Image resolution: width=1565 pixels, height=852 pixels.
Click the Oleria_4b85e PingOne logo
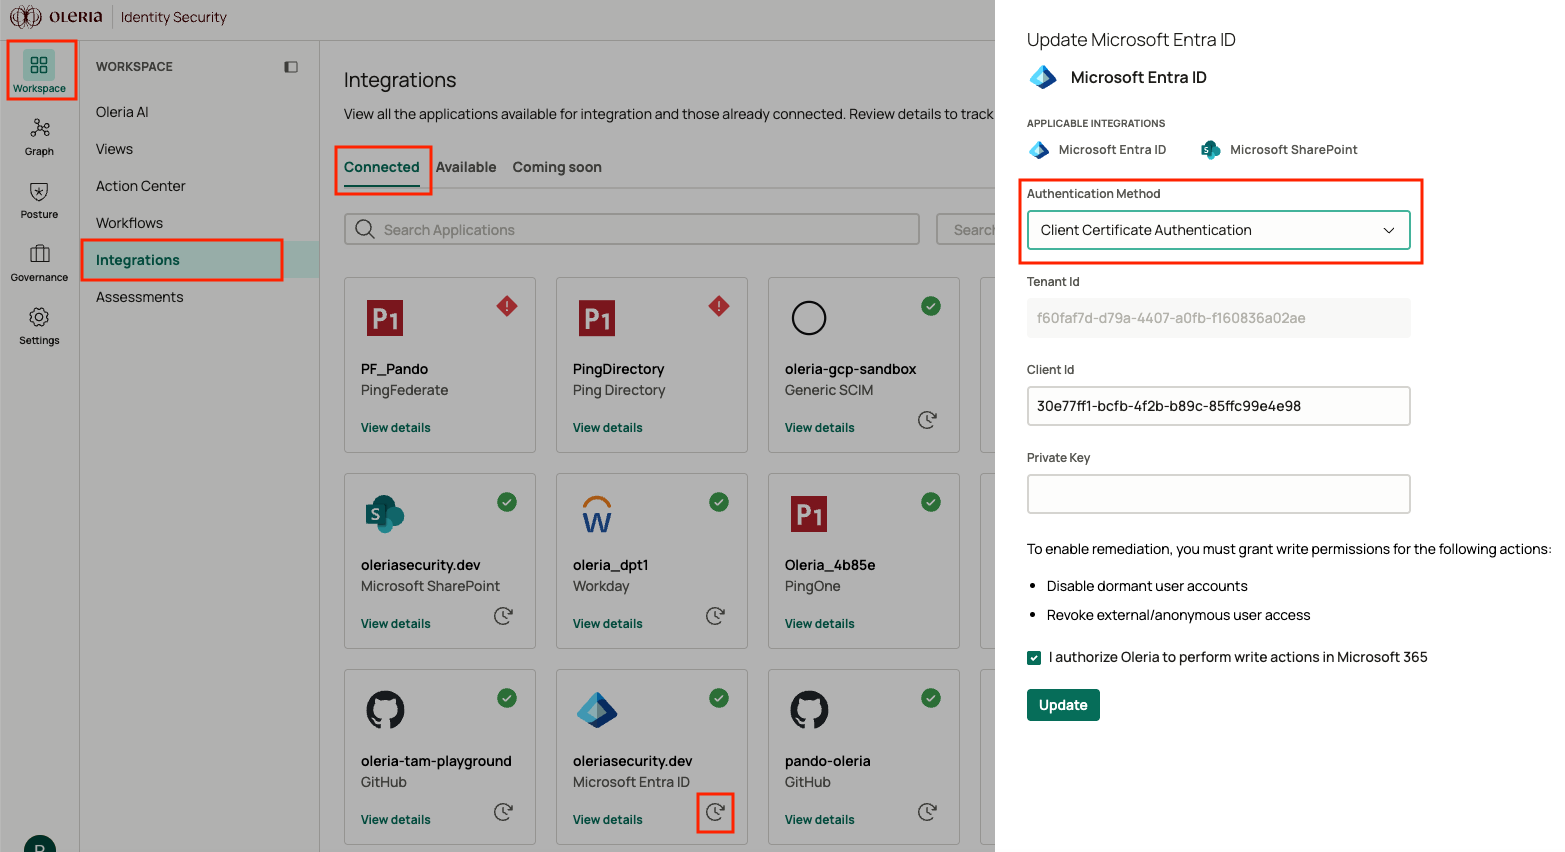(x=809, y=514)
